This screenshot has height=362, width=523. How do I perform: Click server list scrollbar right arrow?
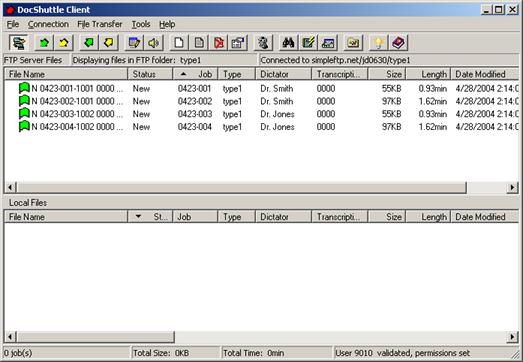(x=512, y=188)
